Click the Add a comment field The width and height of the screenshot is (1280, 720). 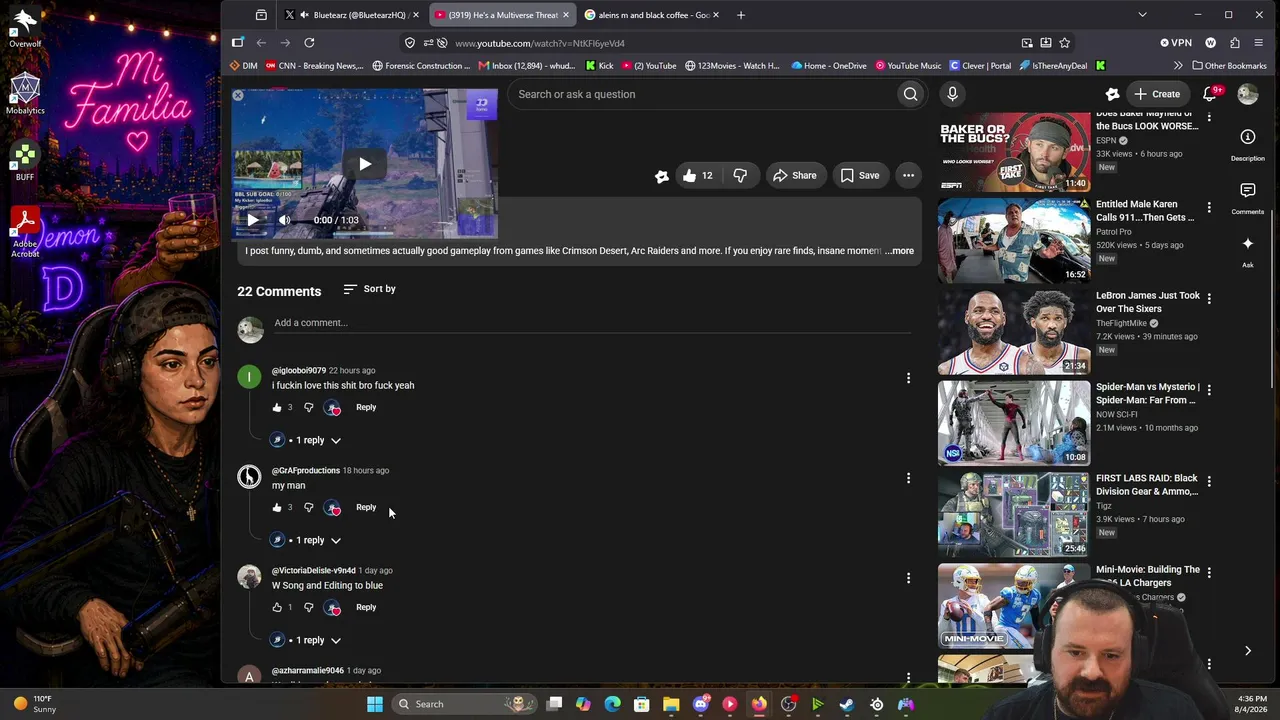[x=592, y=323]
